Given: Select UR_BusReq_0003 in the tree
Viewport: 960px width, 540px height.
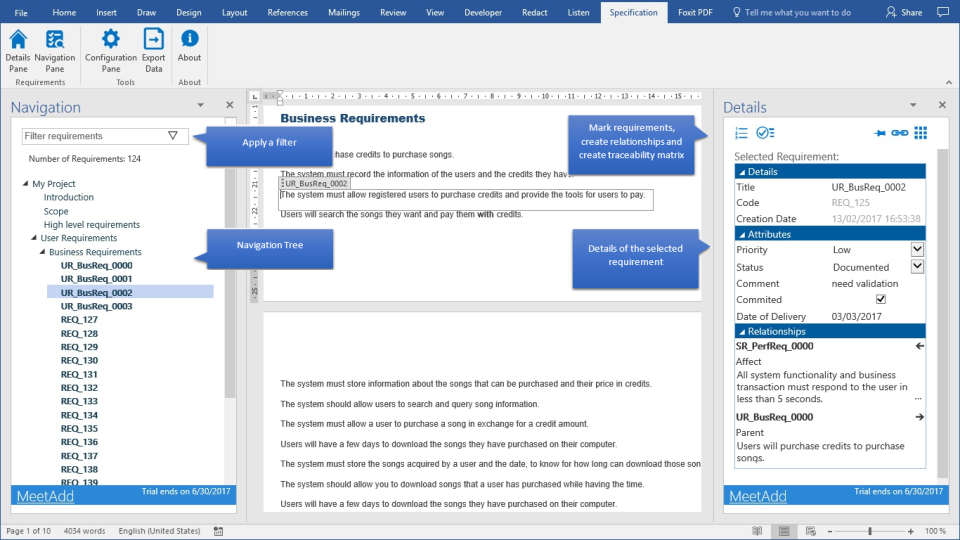Looking at the screenshot, I should (97, 306).
